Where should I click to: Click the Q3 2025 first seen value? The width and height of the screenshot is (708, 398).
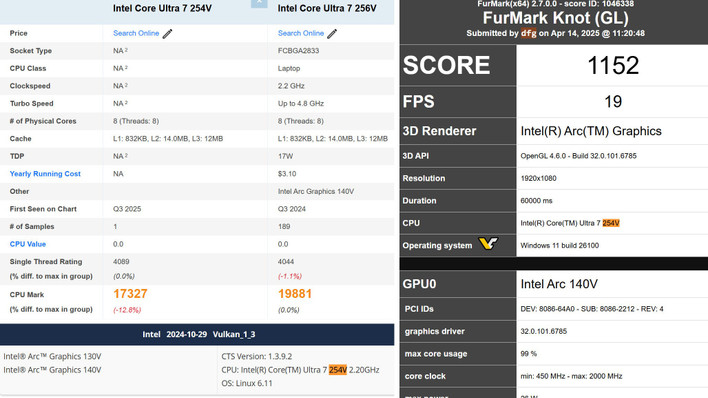127,209
